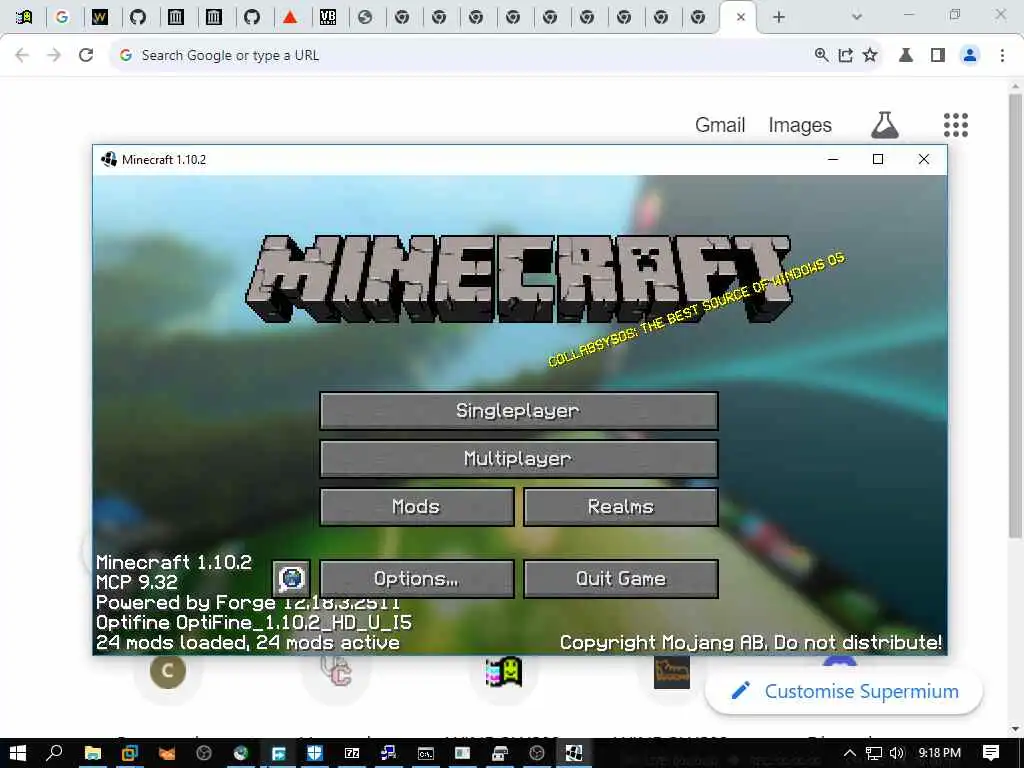Viewport: 1024px width, 768px height.
Task: Toggle the browser side panel
Action: coord(938,55)
